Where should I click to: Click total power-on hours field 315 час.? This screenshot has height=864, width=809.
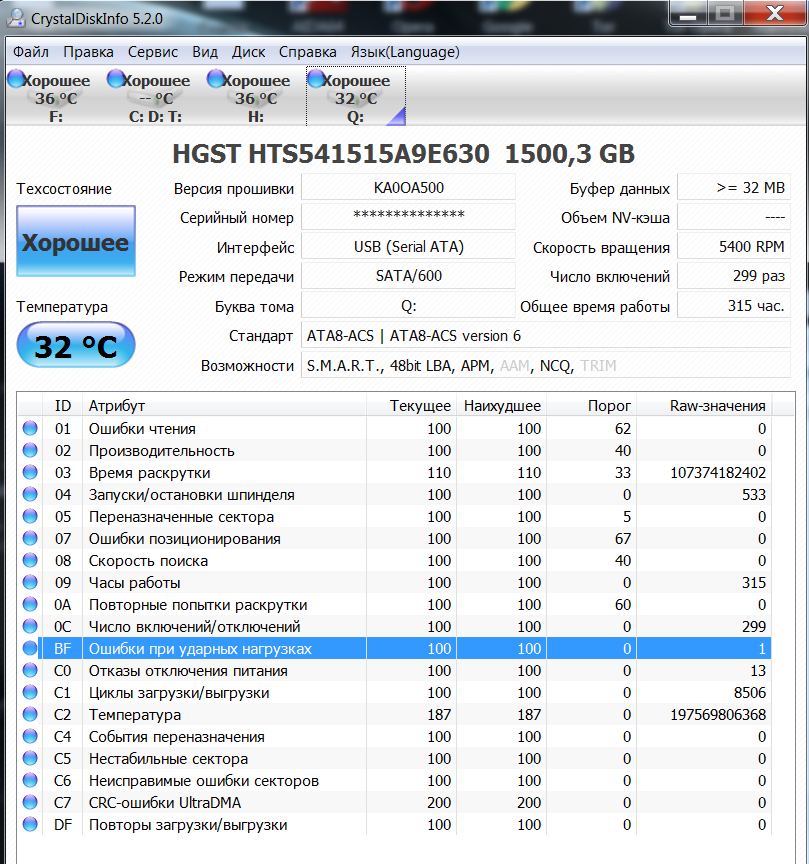point(734,306)
